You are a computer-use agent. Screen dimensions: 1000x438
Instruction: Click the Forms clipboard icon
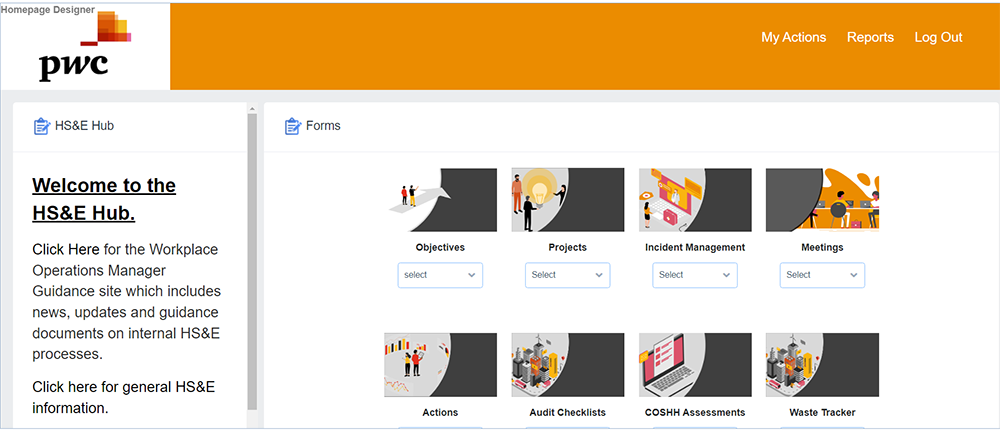click(x=293, y=126)
